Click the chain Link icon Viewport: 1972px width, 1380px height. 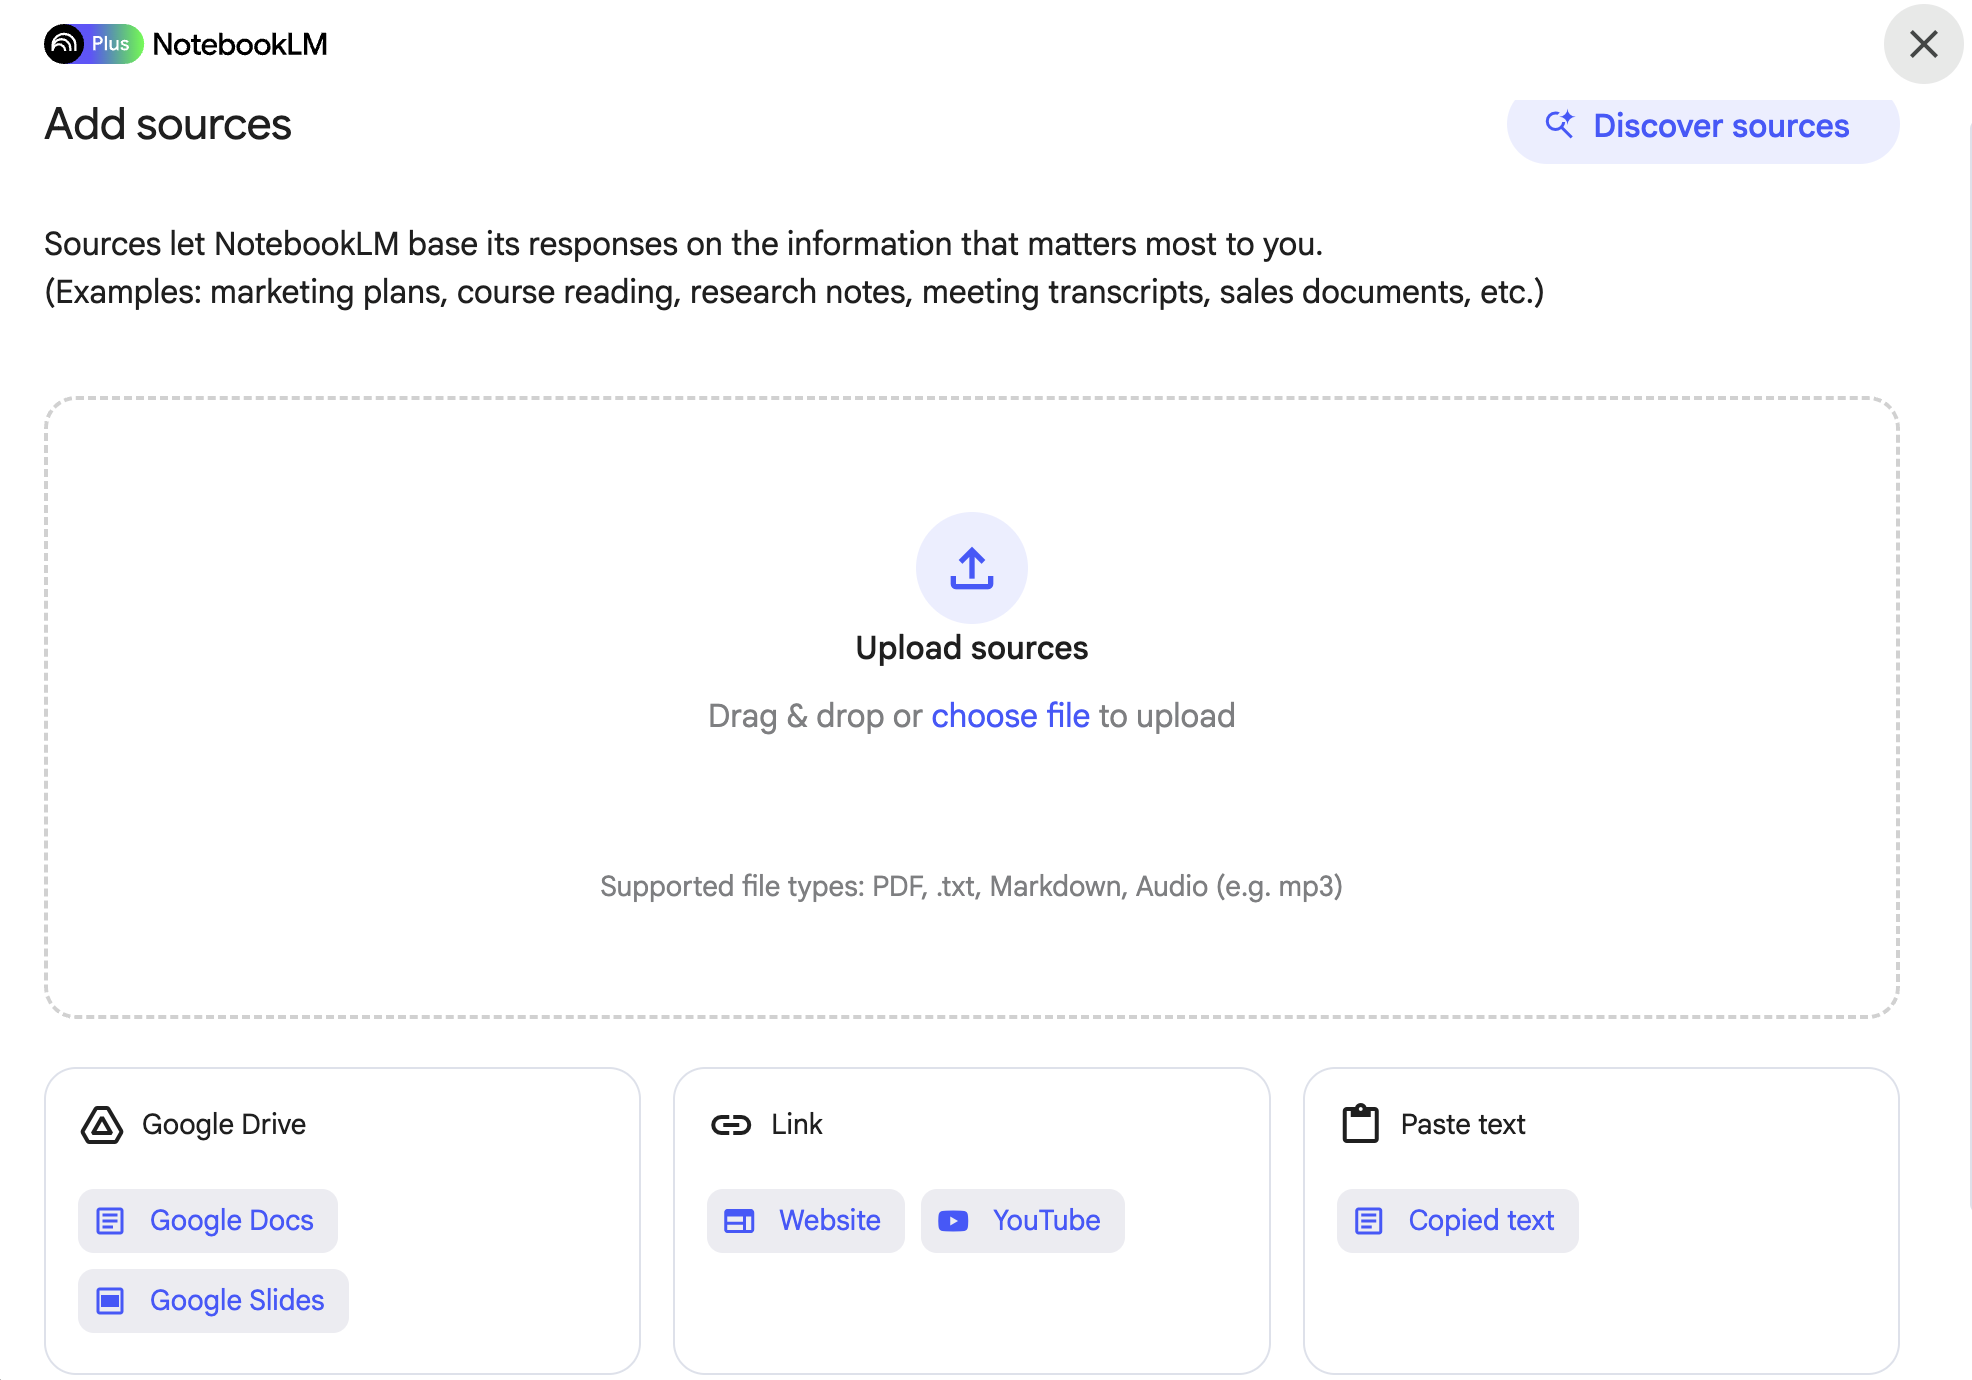pos(731,1125)
